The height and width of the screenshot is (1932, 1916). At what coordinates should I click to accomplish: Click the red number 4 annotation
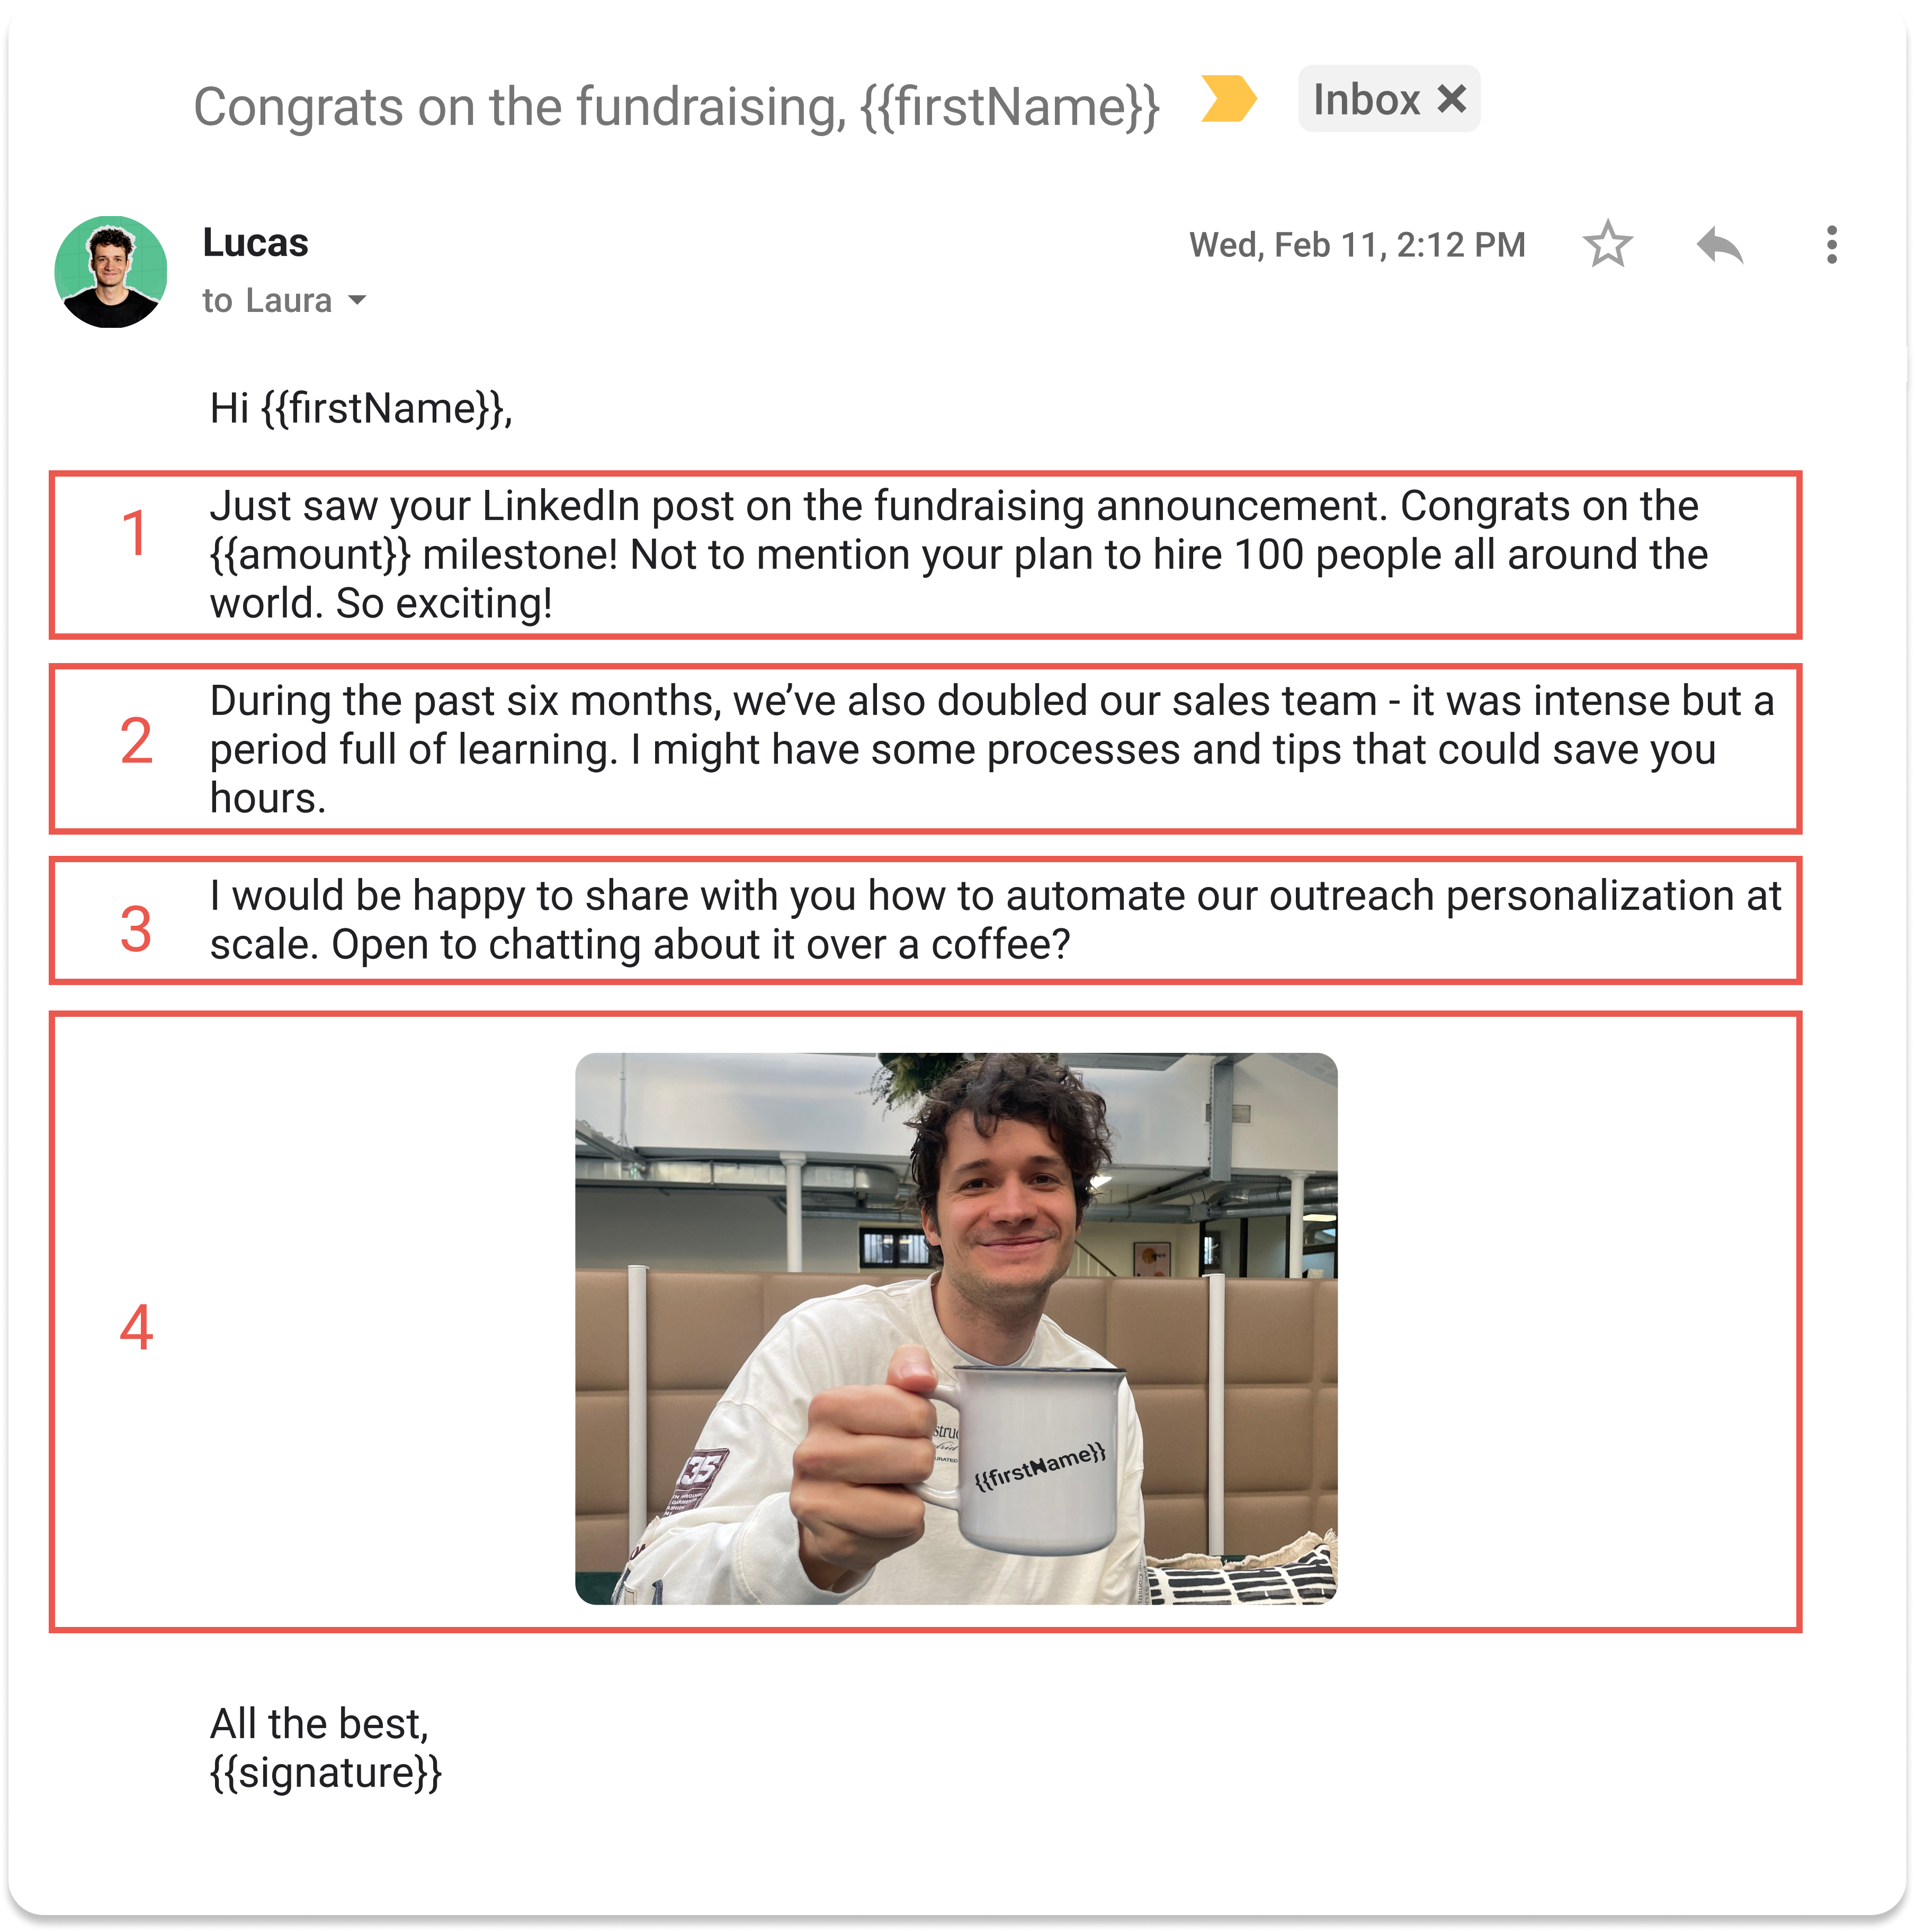click(x=136, y=1327)
